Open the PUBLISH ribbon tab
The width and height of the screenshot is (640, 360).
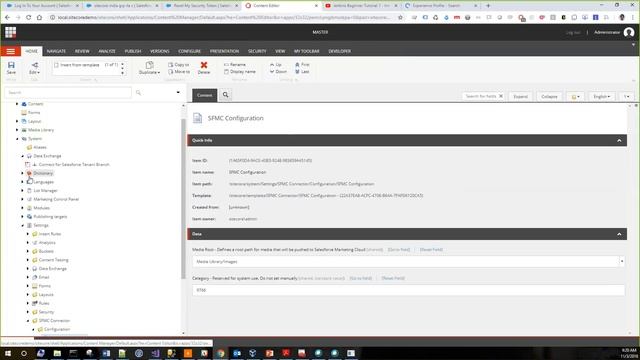133,51
